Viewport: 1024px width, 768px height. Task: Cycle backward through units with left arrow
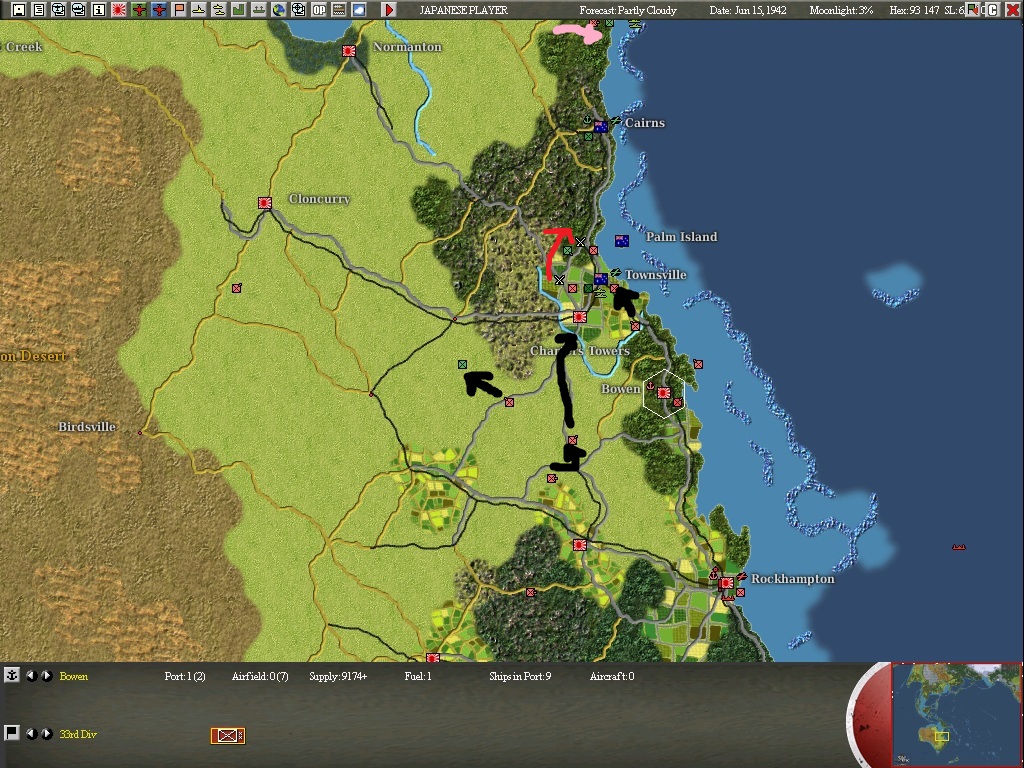(x=31, y=734)
